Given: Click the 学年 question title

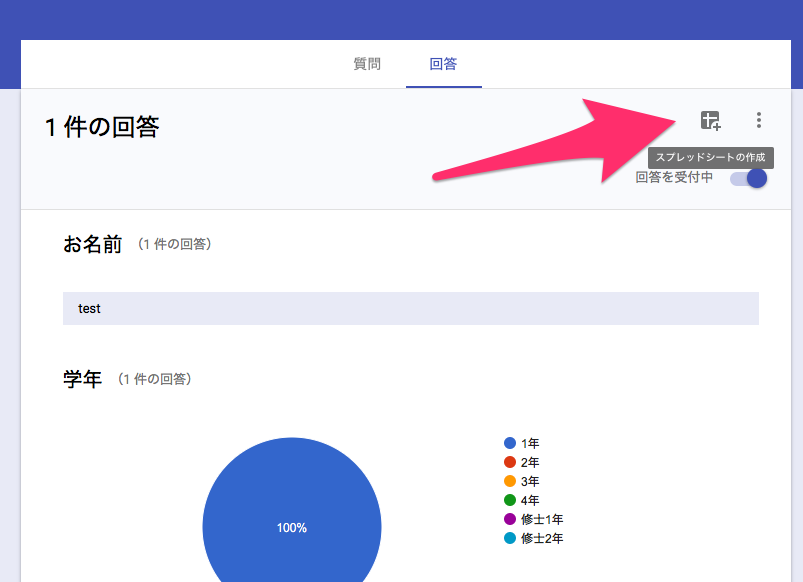Looking at the screenshot, I should 80,378.
